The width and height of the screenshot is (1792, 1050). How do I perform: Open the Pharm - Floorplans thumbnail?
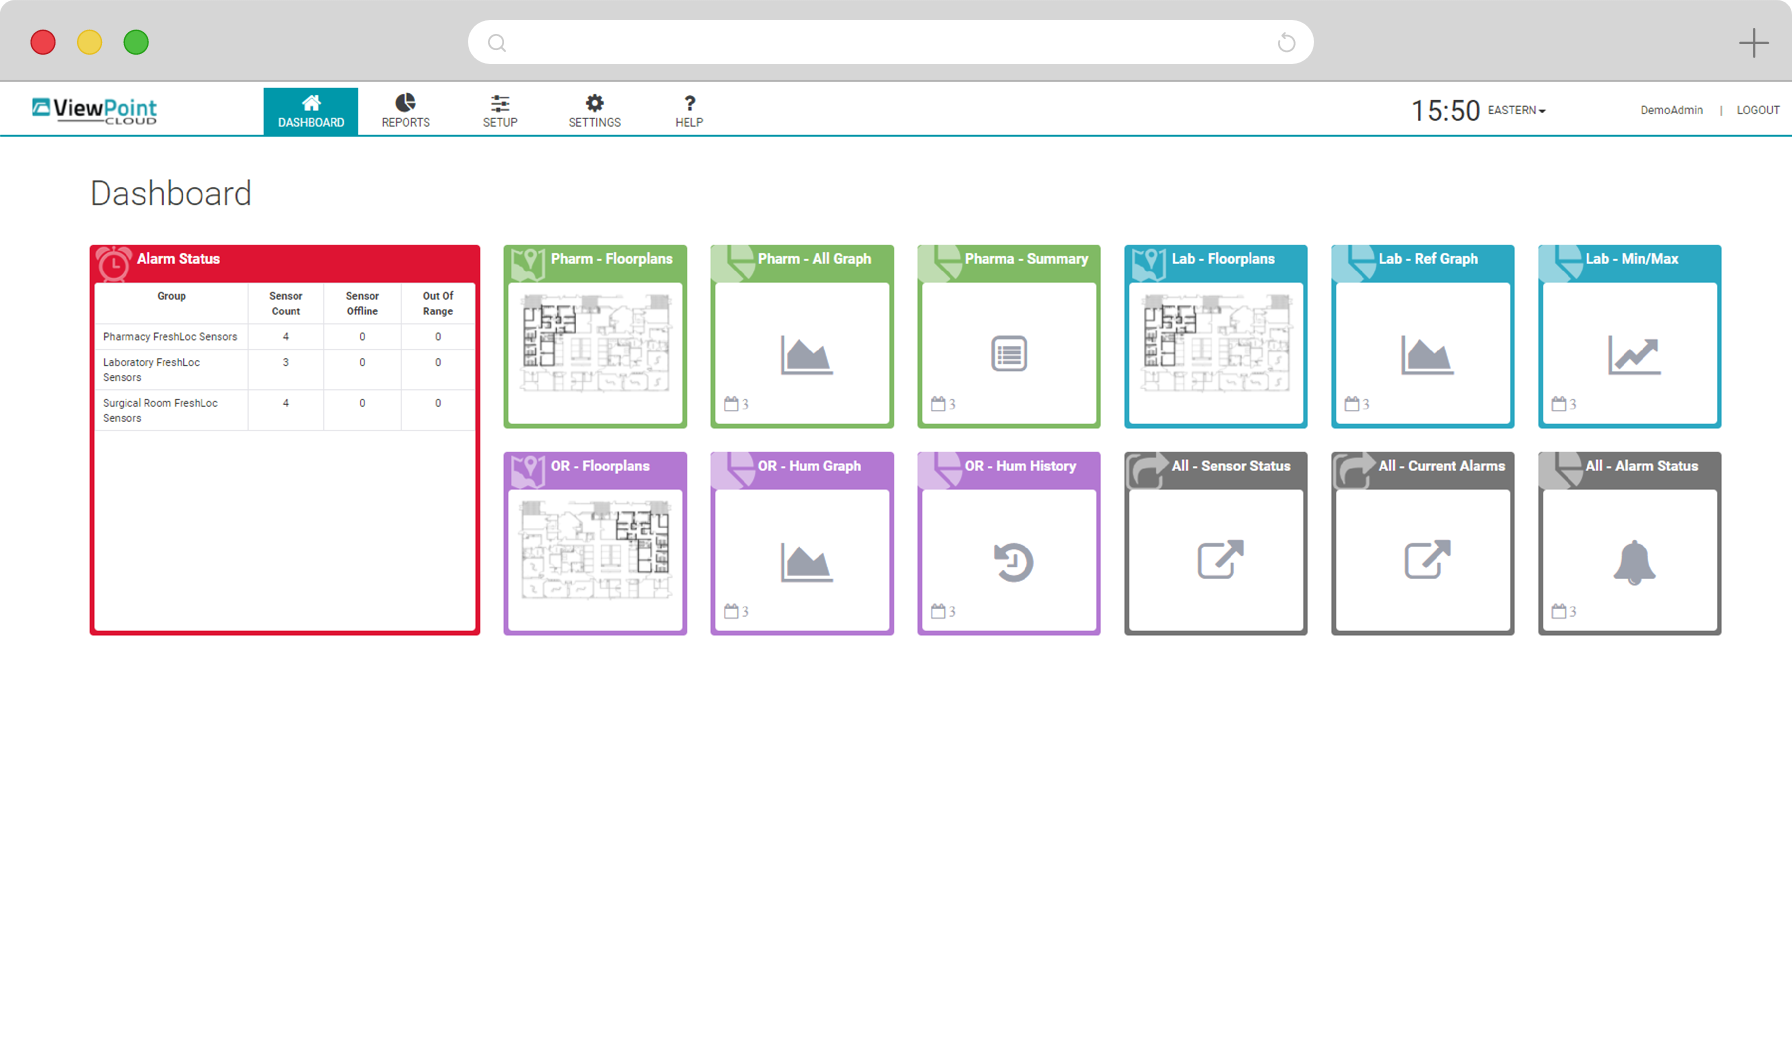tap(595, 343)
